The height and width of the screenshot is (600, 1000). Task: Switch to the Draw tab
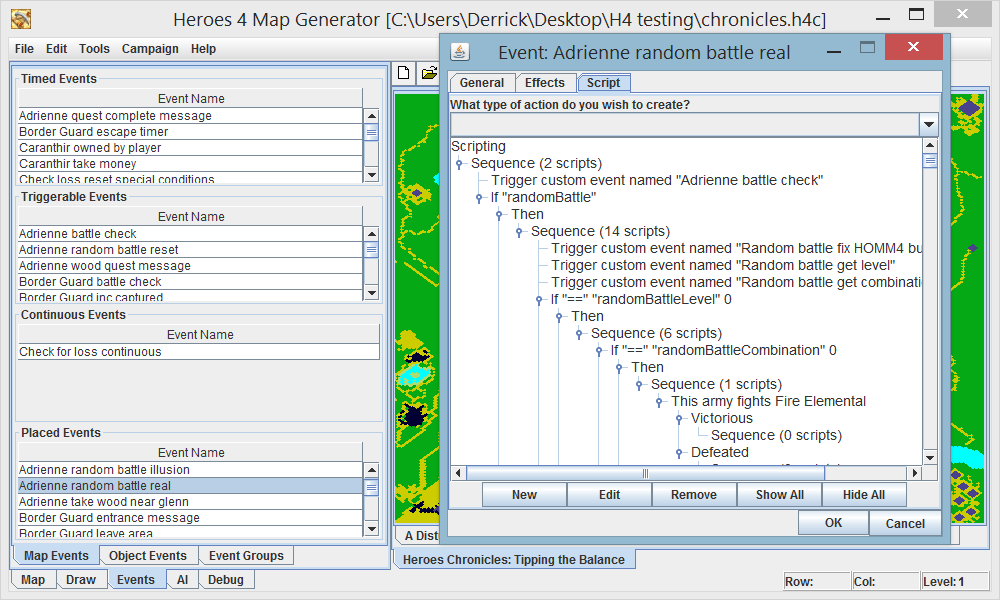[x=81, y=580]
